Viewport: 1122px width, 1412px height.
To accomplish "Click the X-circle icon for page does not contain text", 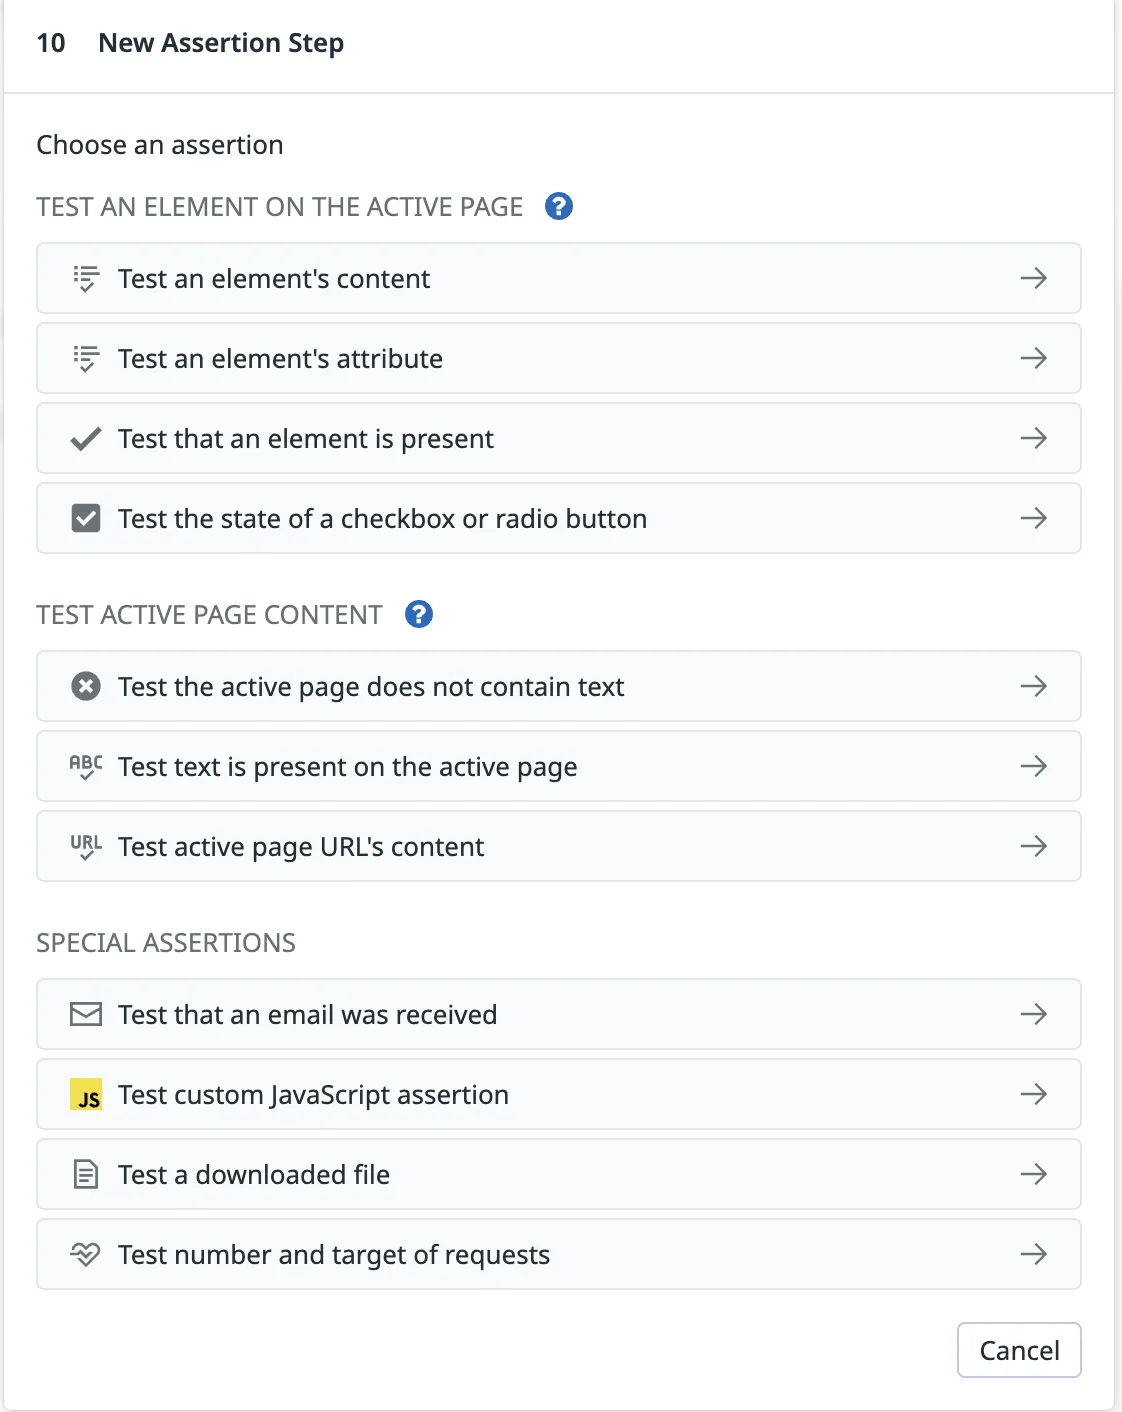I will 86,686.
